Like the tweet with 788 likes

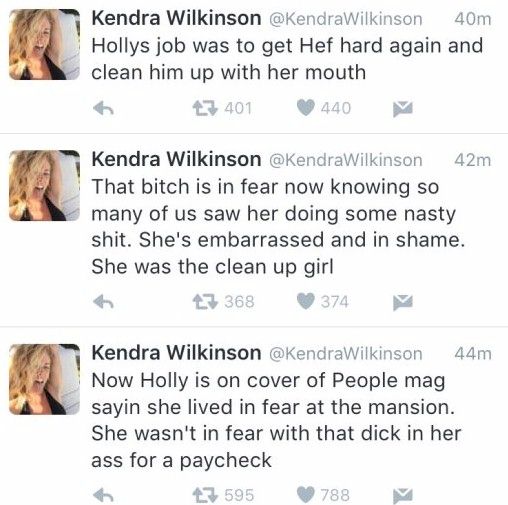pyautogui.click(x=306, y=495)
